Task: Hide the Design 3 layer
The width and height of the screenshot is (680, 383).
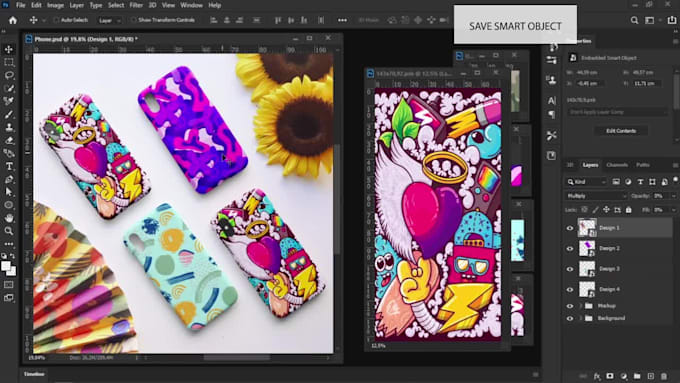Action: pyautogui.click(x=570, y=269)
